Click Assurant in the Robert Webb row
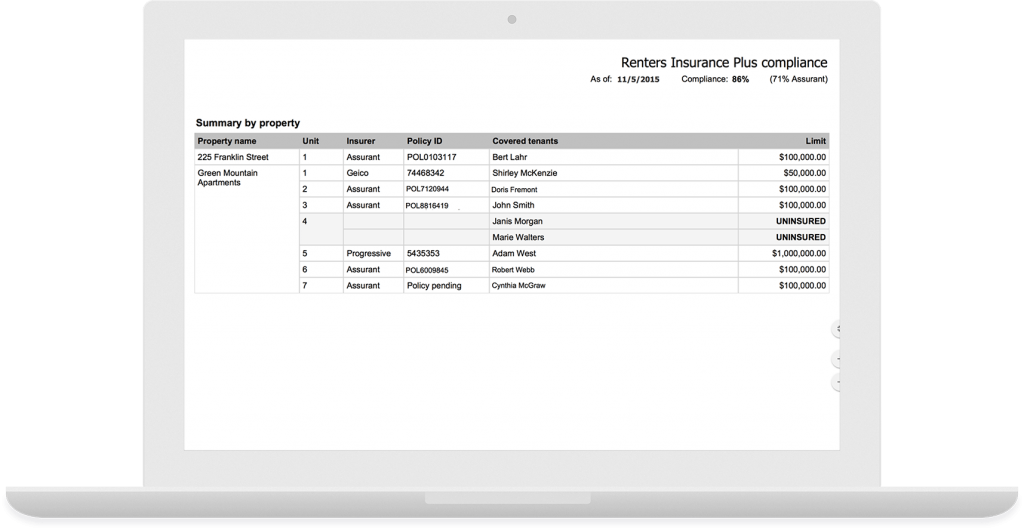This screenshot has height=530, width=1024. 363,270
